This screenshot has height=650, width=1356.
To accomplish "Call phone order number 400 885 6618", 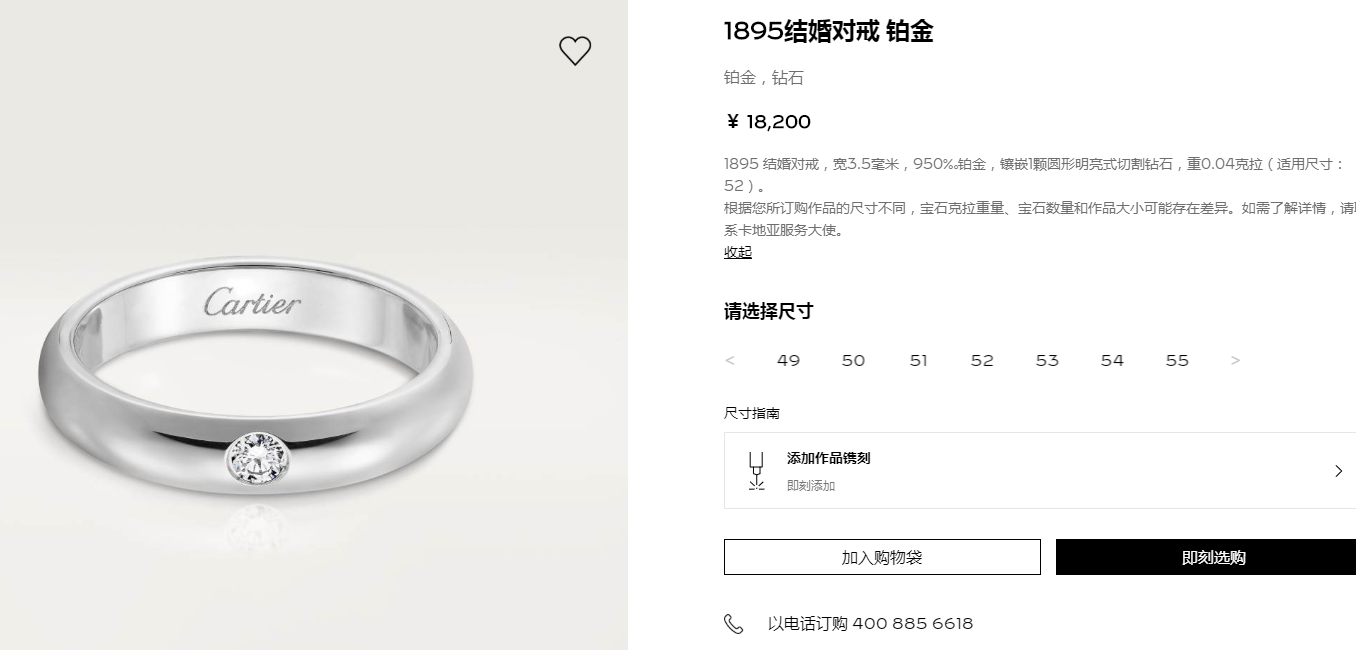I will coord(870,624).
